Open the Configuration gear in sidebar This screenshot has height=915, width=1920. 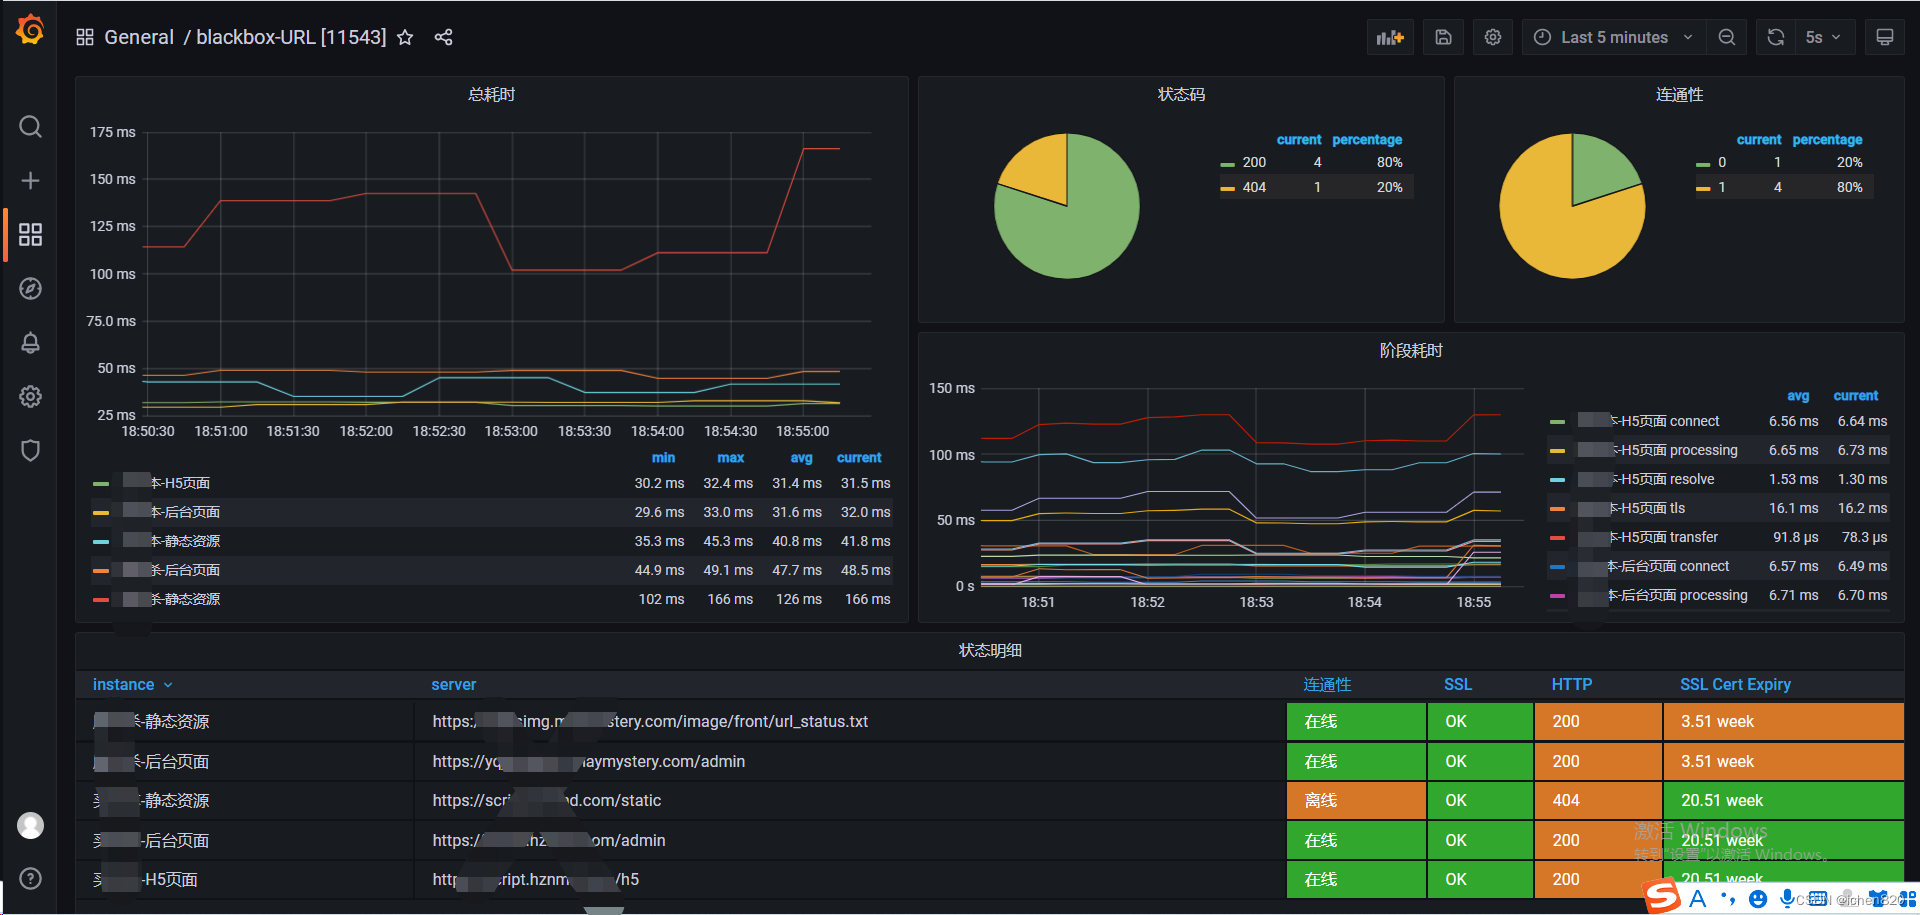tap(30, 397)
